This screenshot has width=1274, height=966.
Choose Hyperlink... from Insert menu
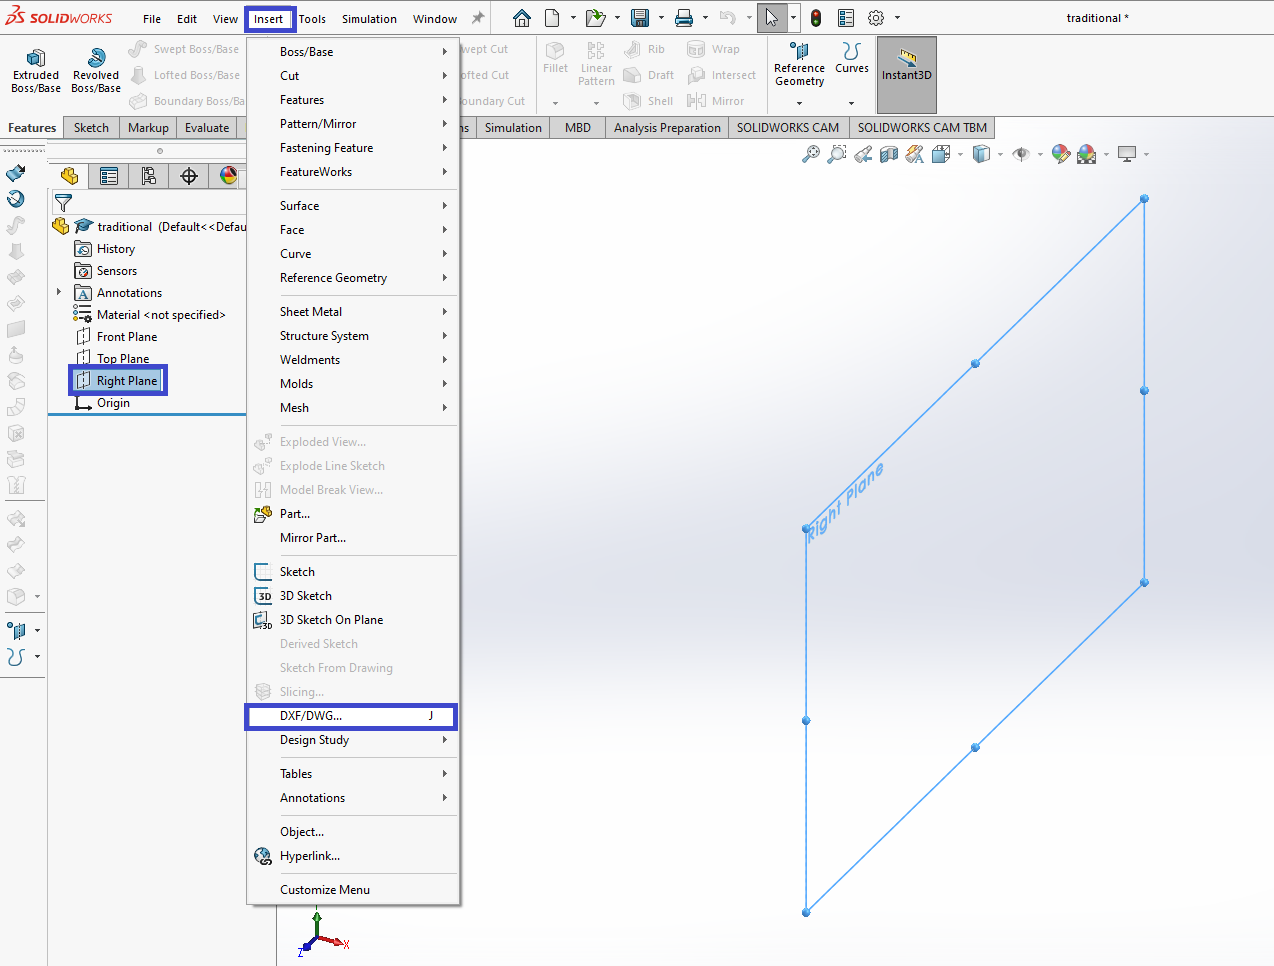click(x=353, y=855)
